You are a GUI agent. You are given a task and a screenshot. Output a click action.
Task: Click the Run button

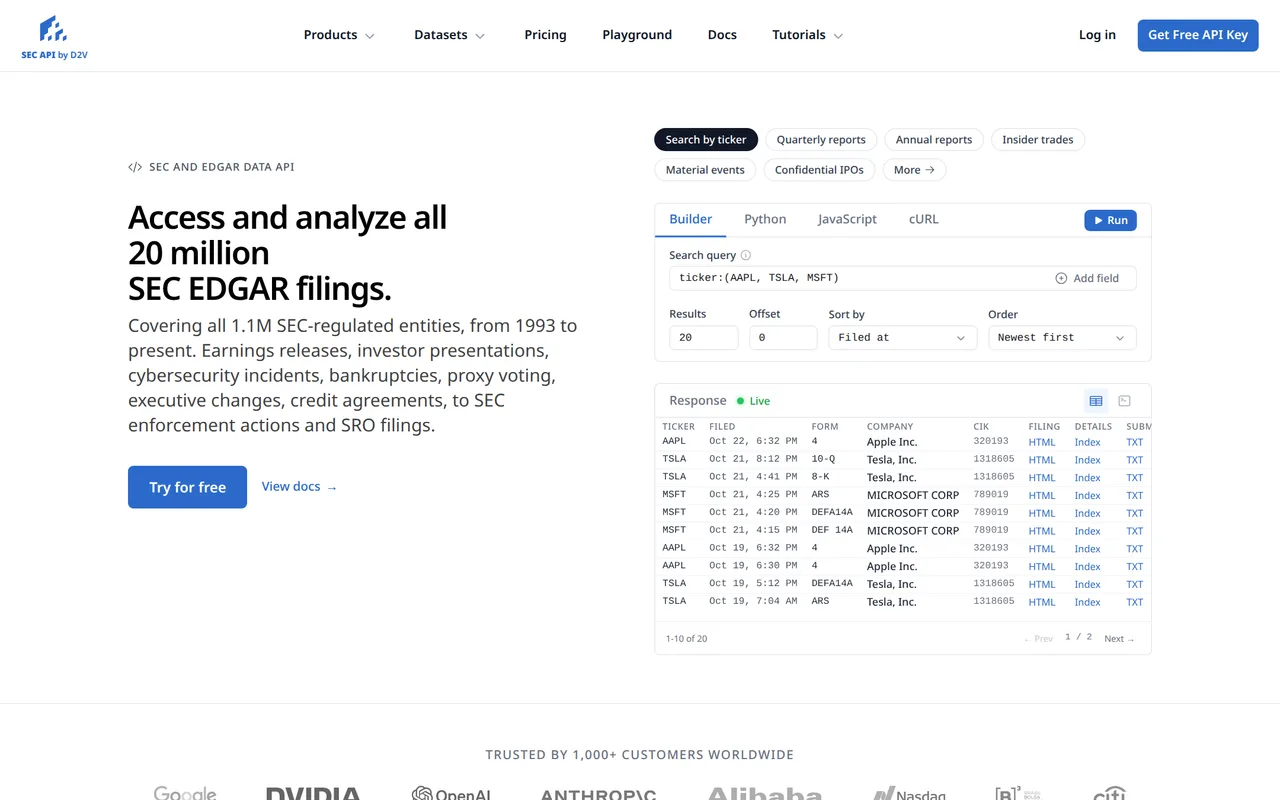click(x=1110, y=220)
